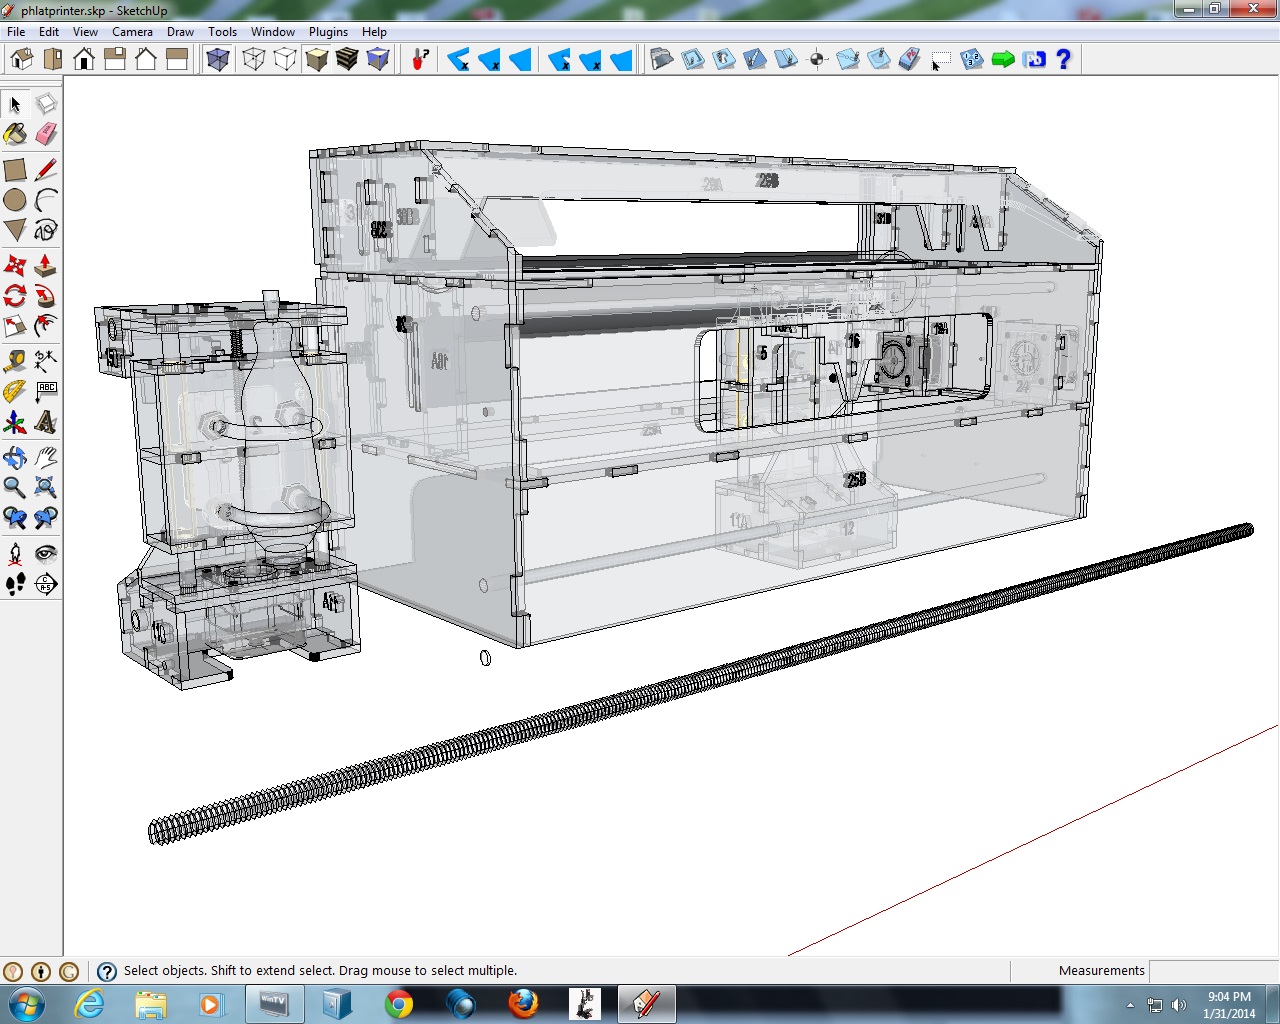Activate the Push/Pull tool
1280x1024 pixels.
(x=46, y=266)
